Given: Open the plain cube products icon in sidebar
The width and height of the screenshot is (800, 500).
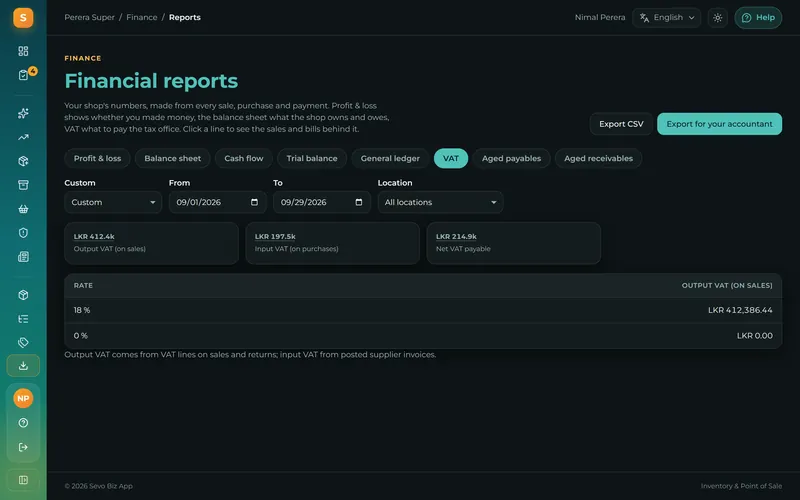Looking at the screenshot, I should [23, 295].
